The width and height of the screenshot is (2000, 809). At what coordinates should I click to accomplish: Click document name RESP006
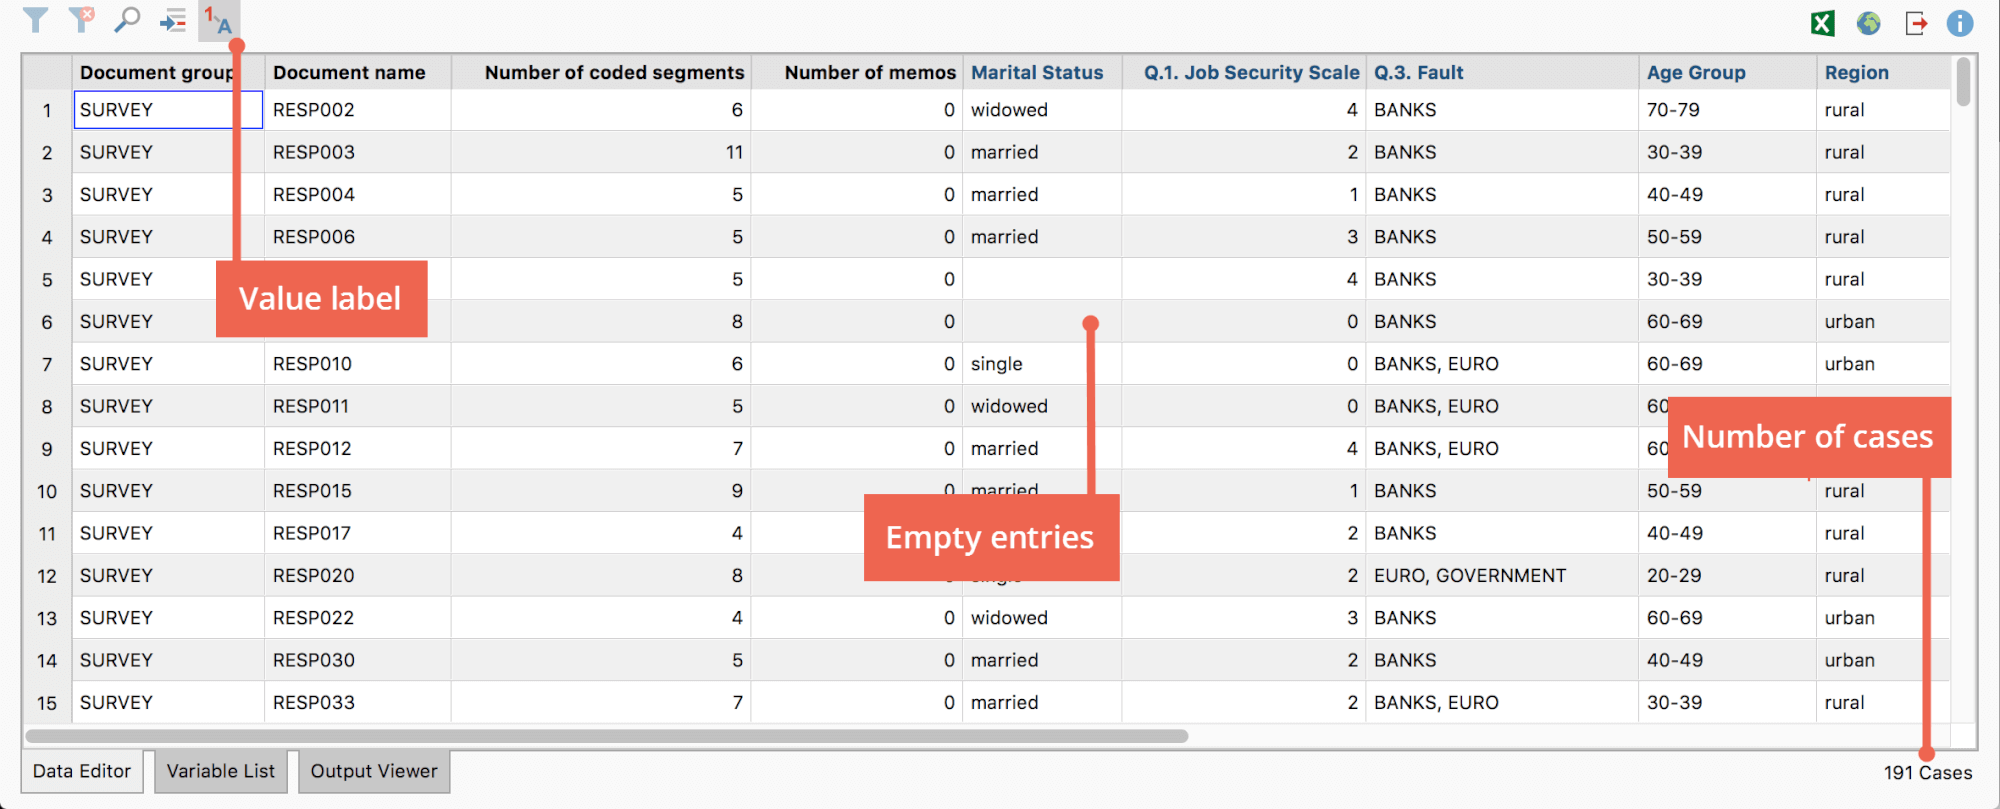coord(314,237)
